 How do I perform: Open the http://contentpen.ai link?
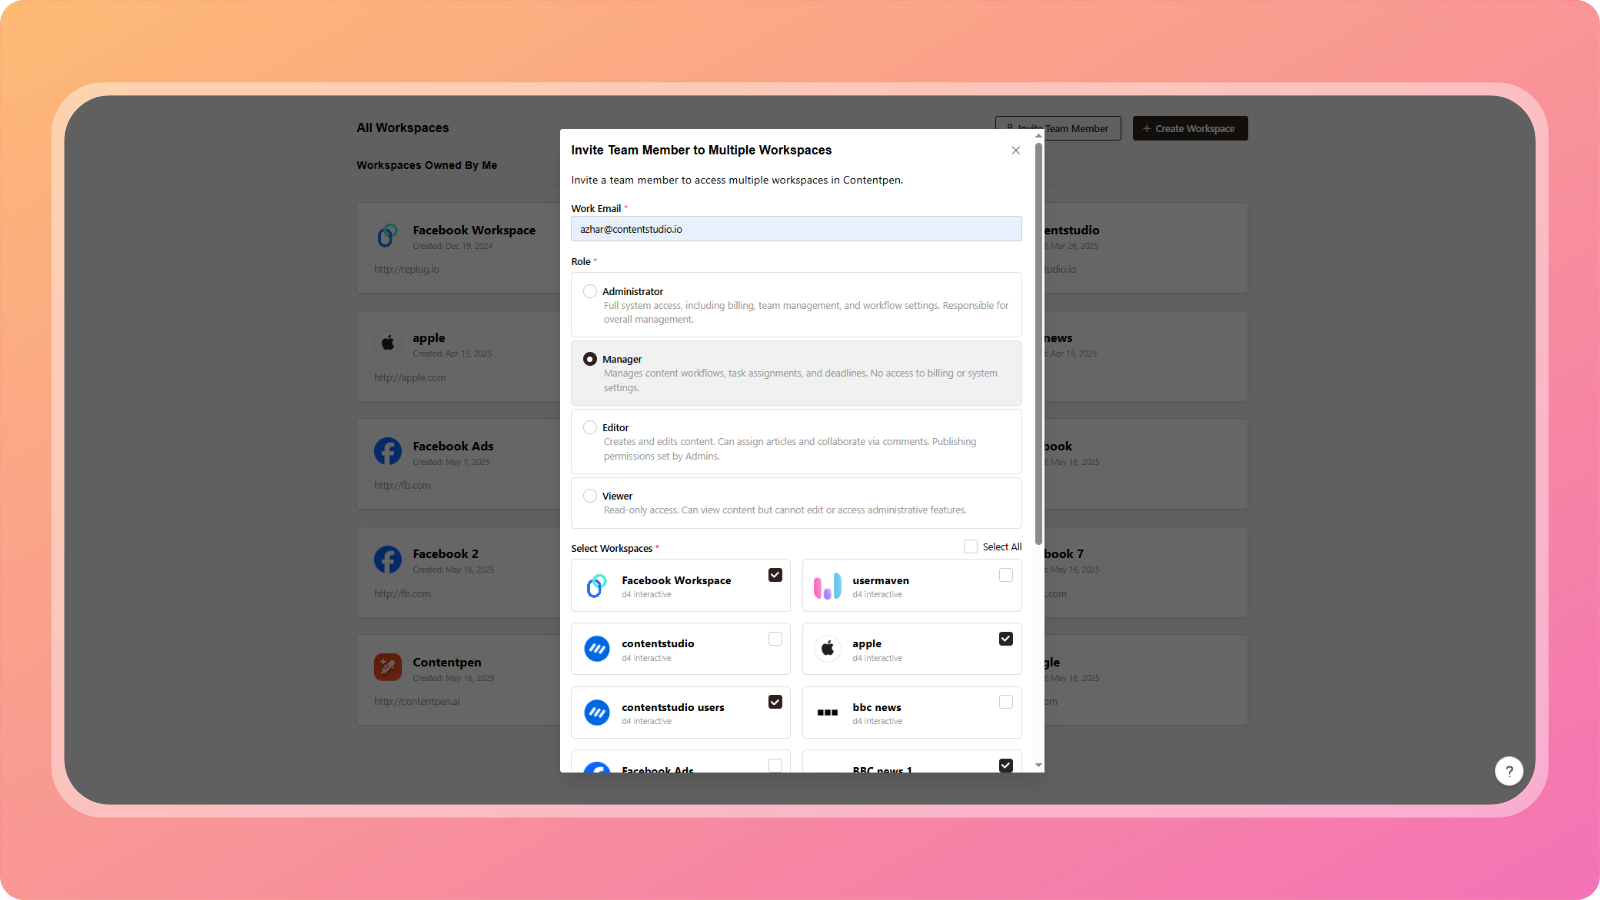click(x=417, y=702)
